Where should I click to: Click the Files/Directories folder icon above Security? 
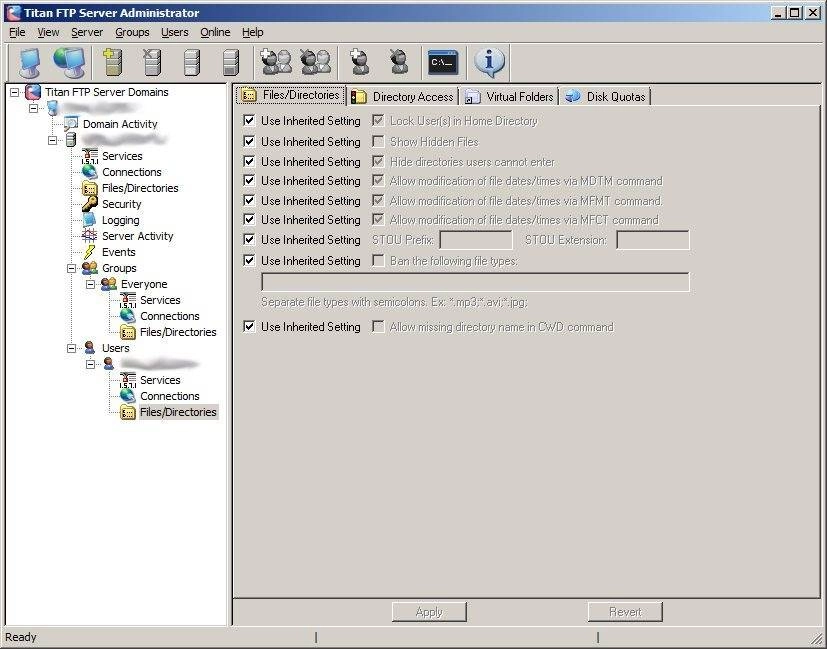90,188
